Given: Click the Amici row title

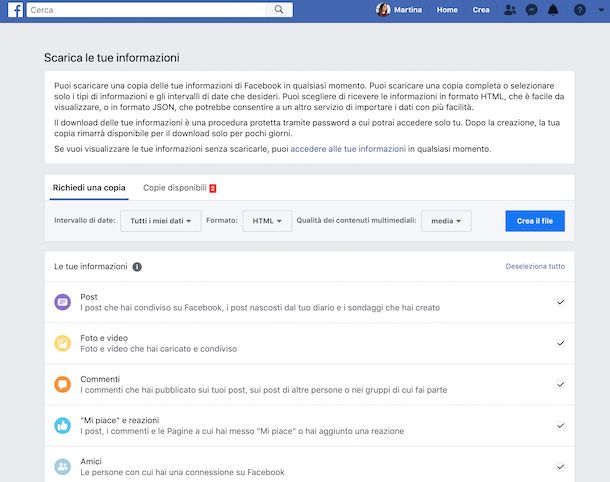Looking at the screenshot, I should click(x=91, y=462).
